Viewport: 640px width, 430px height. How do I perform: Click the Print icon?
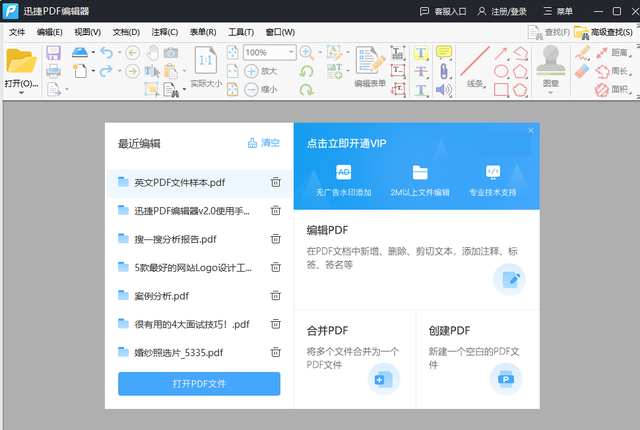click(x=53, y=71)
